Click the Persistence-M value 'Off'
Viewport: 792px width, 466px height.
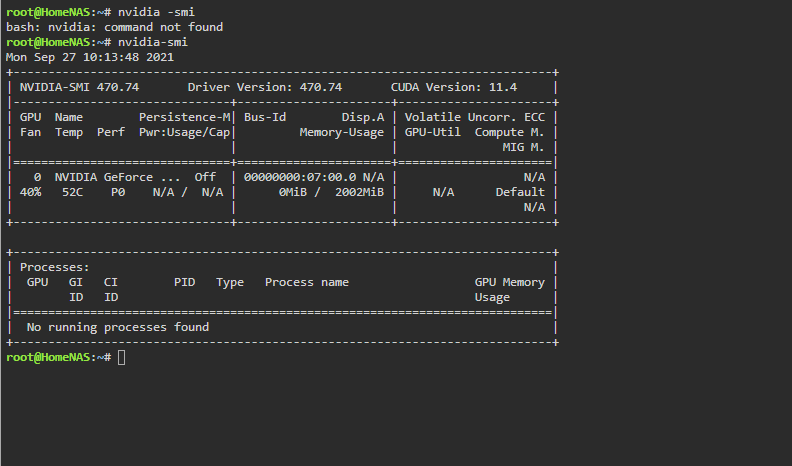(x=205, y=177)
